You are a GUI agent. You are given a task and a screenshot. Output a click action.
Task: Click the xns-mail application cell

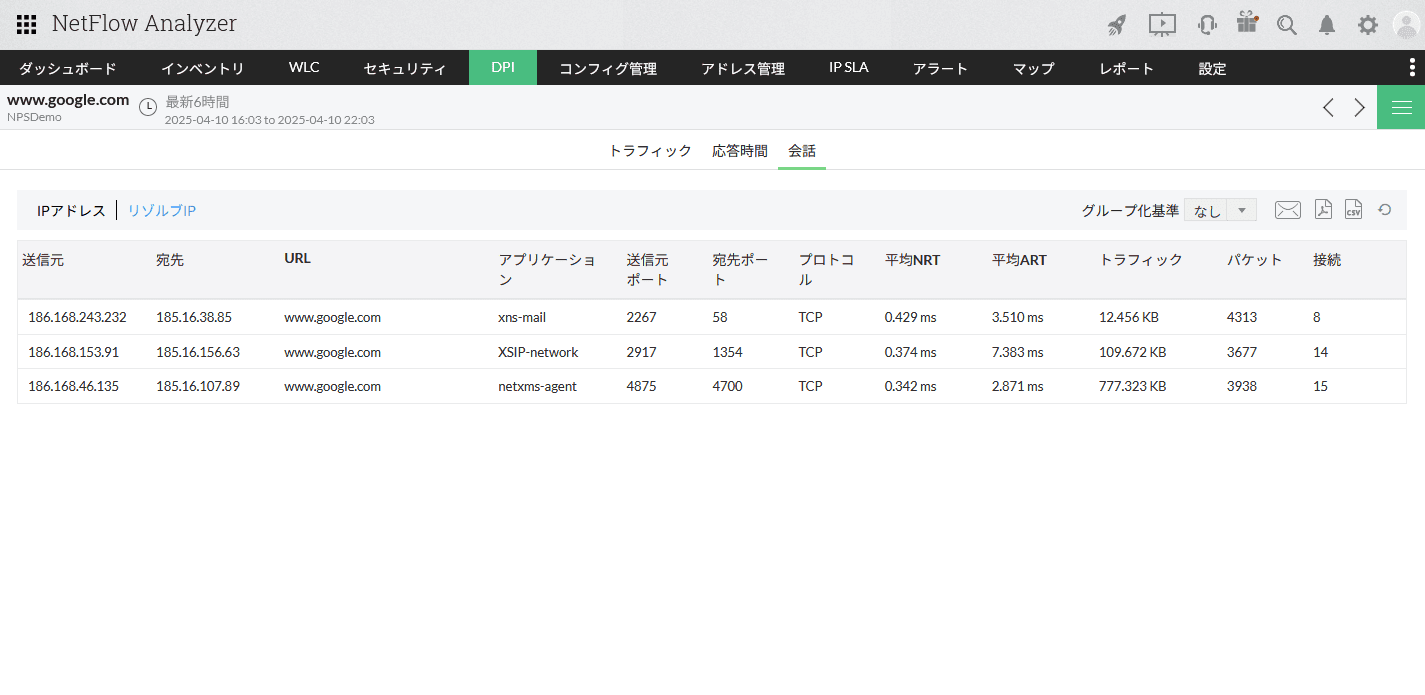click(x=522, y=317)
